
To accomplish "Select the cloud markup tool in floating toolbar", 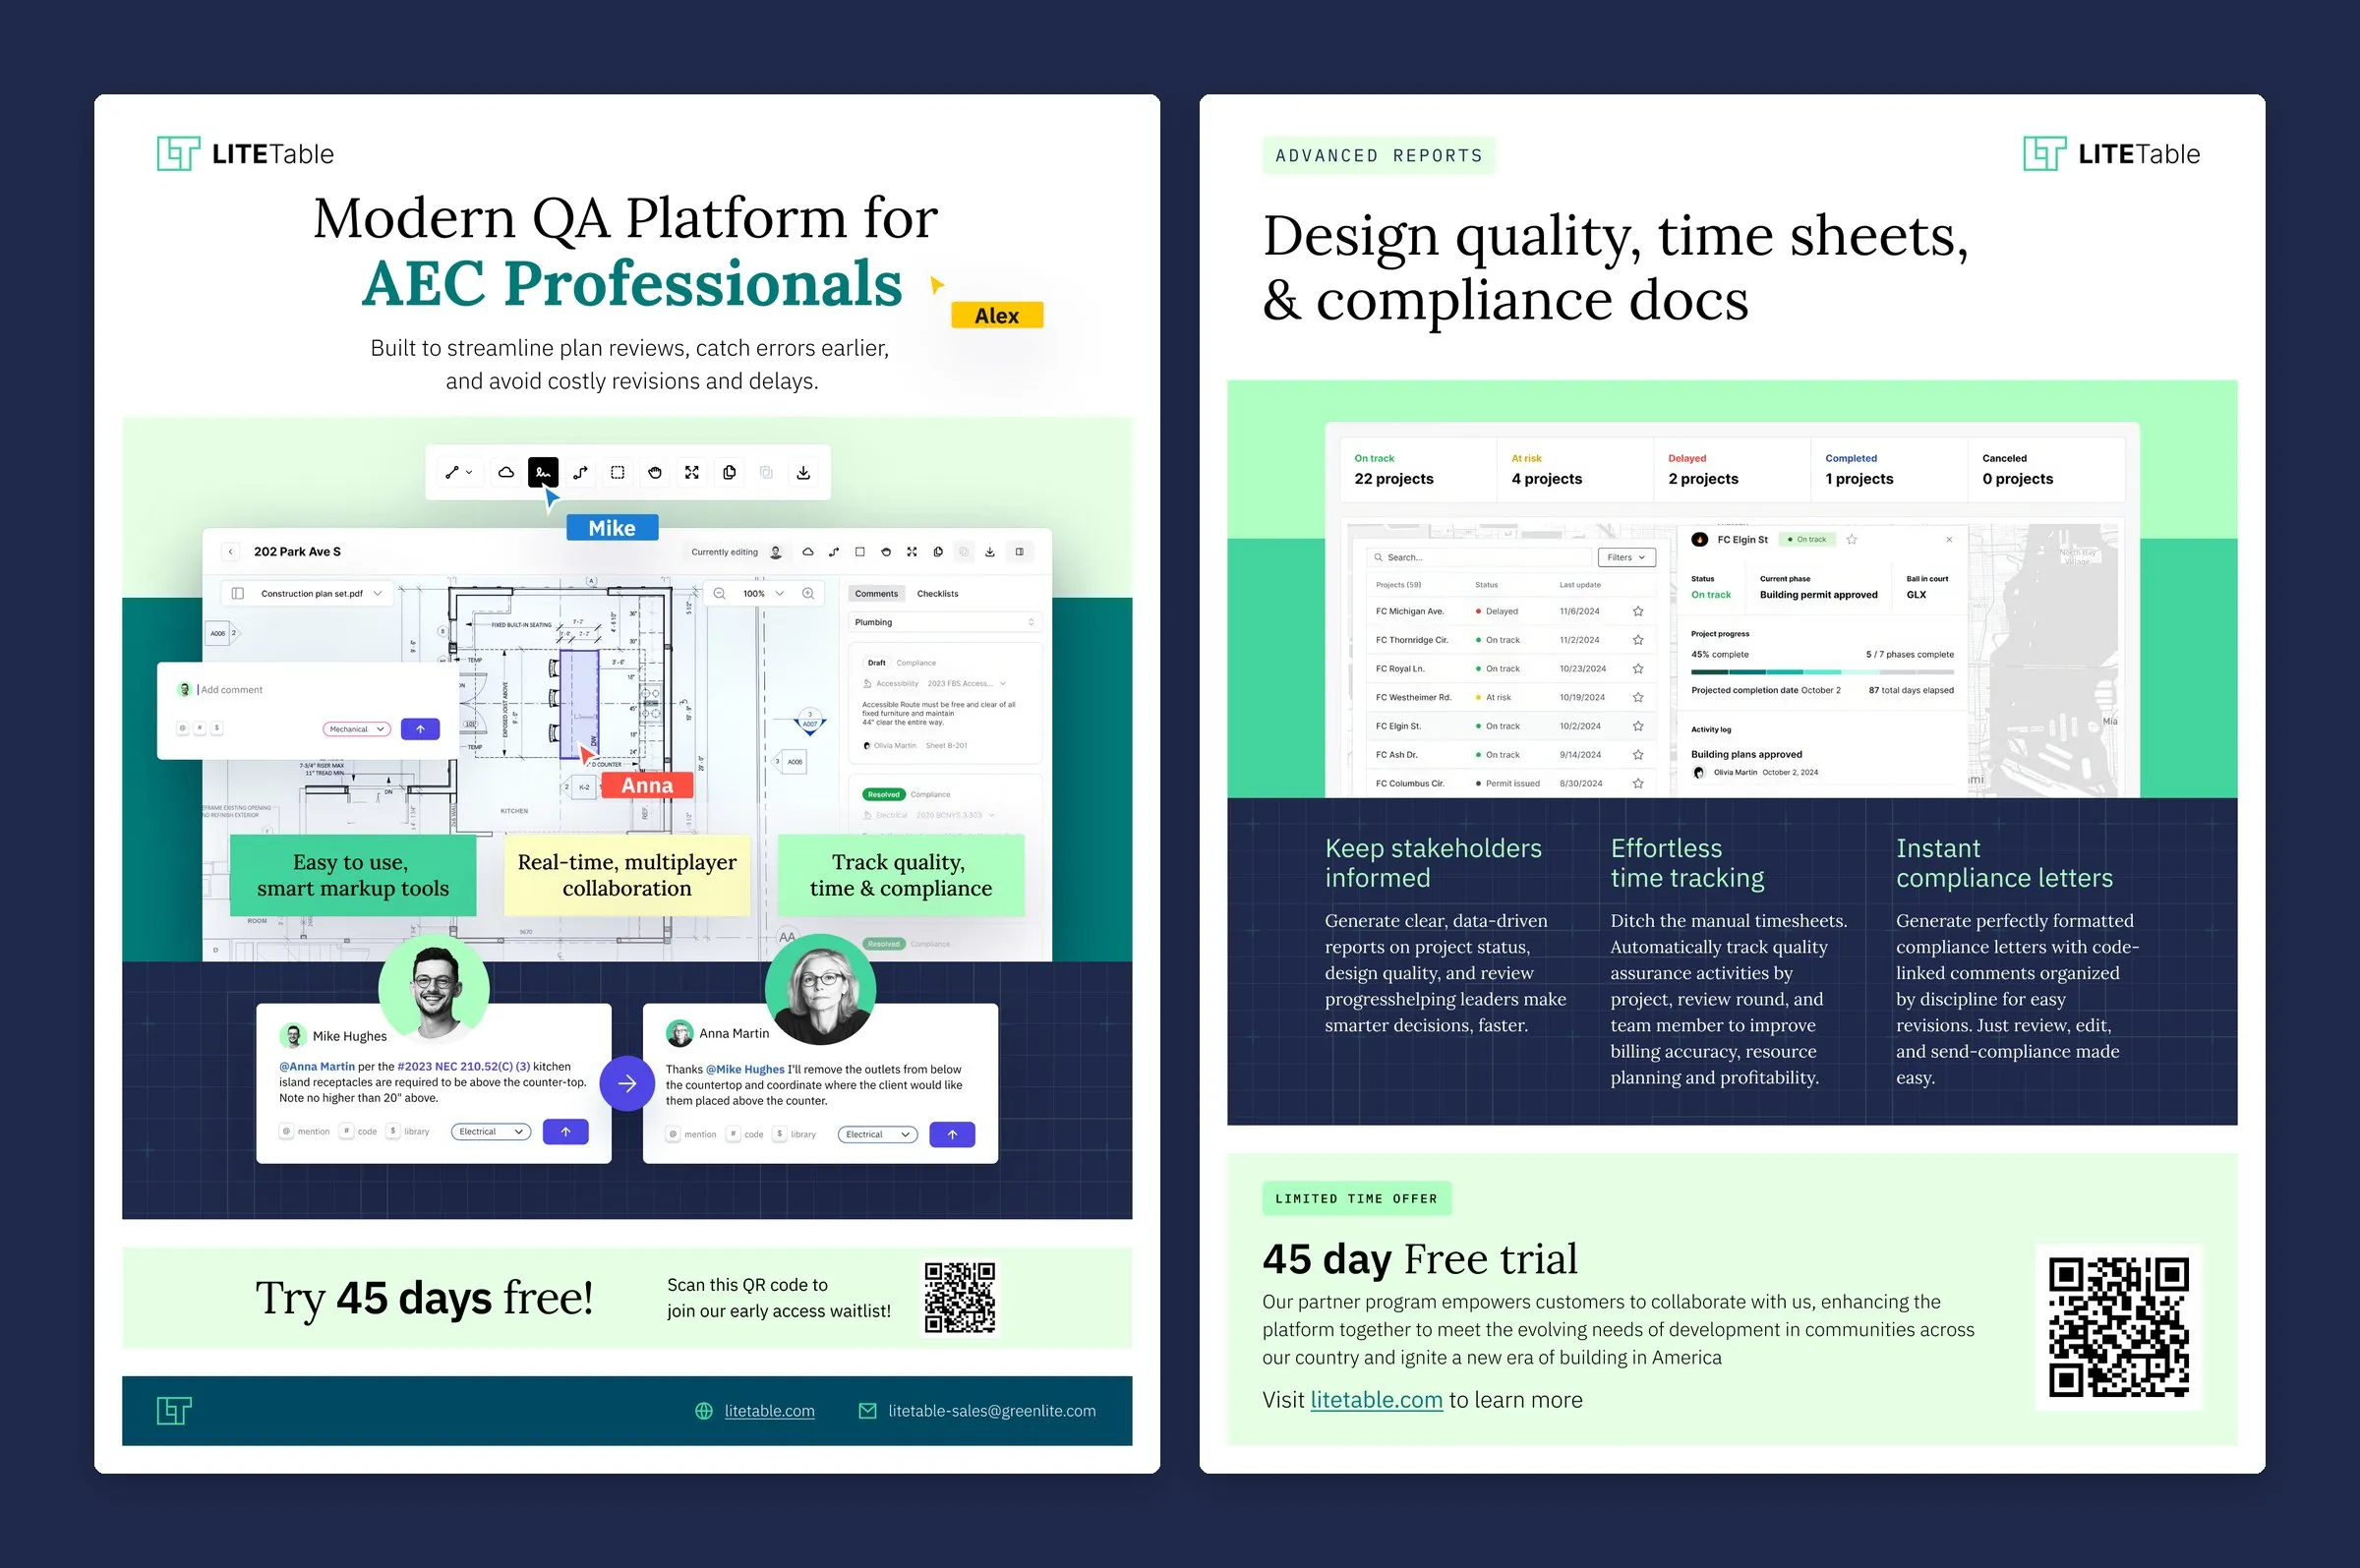I will [x=506, y=472].
